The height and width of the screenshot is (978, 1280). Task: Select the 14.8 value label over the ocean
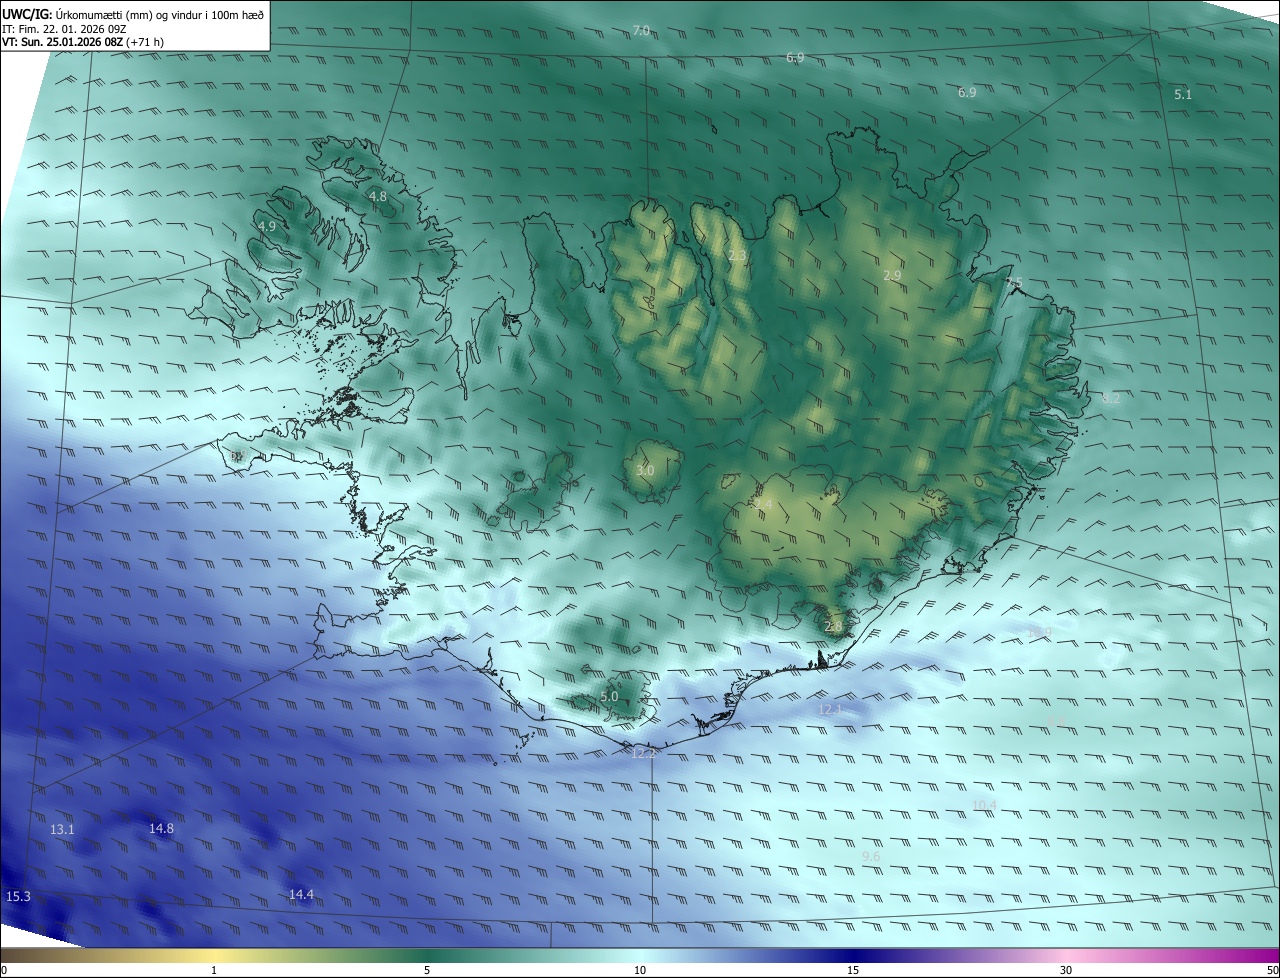click(x=161, y=828)
